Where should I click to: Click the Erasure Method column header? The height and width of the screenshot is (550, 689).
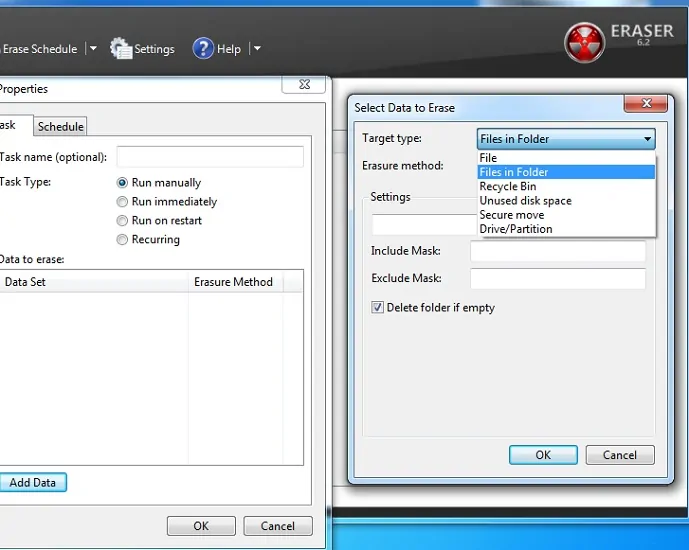pyautogui.click(x=236, y=282)
